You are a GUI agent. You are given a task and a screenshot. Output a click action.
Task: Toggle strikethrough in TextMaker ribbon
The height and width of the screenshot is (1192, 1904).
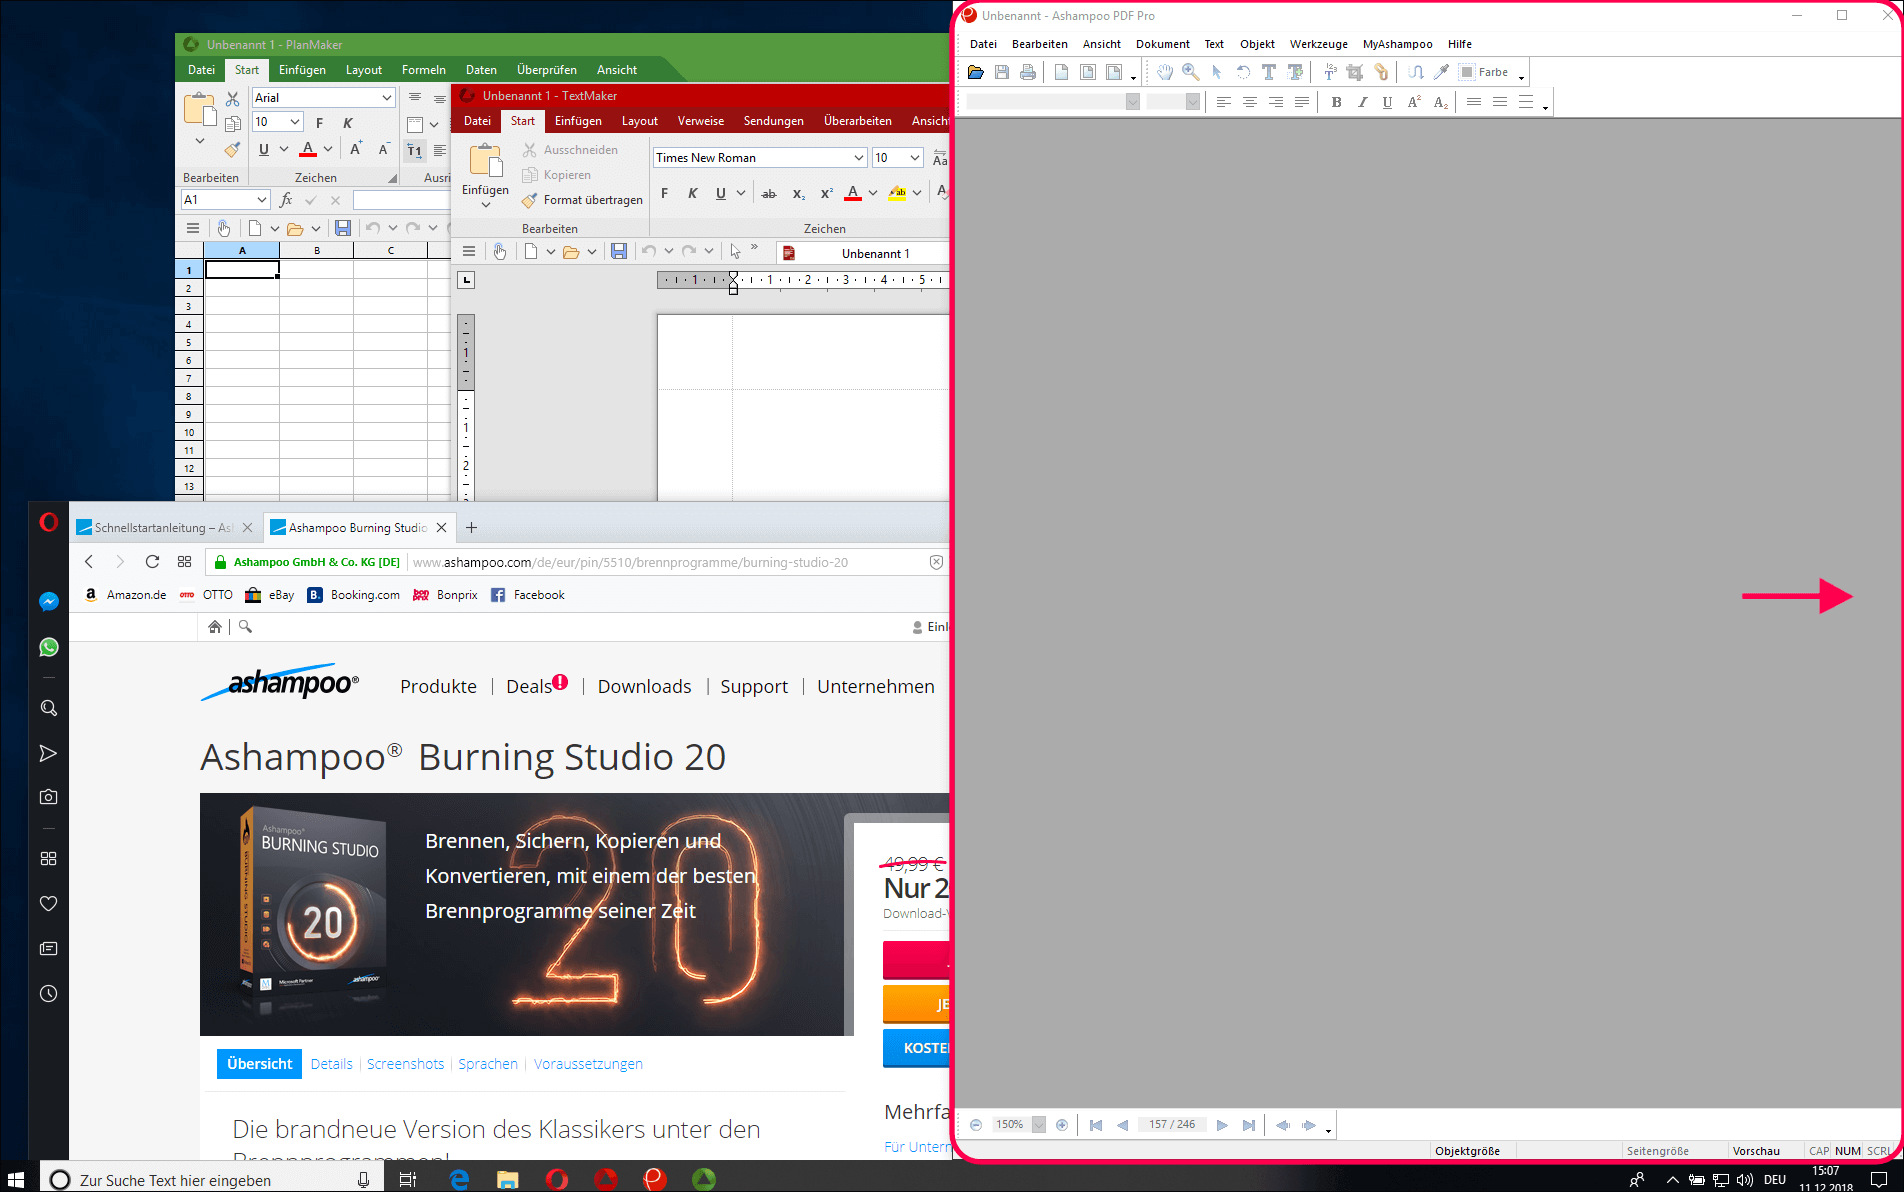point(769,193)
